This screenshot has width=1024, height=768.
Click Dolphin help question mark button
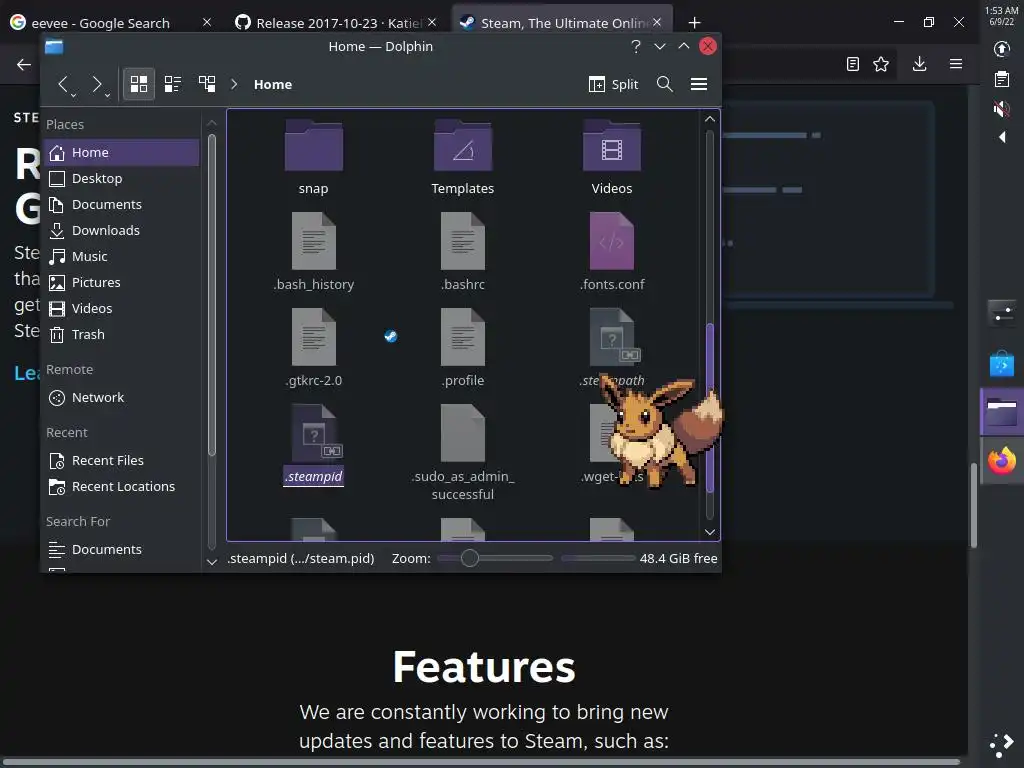pyautogui.click(x=635, y=46)
